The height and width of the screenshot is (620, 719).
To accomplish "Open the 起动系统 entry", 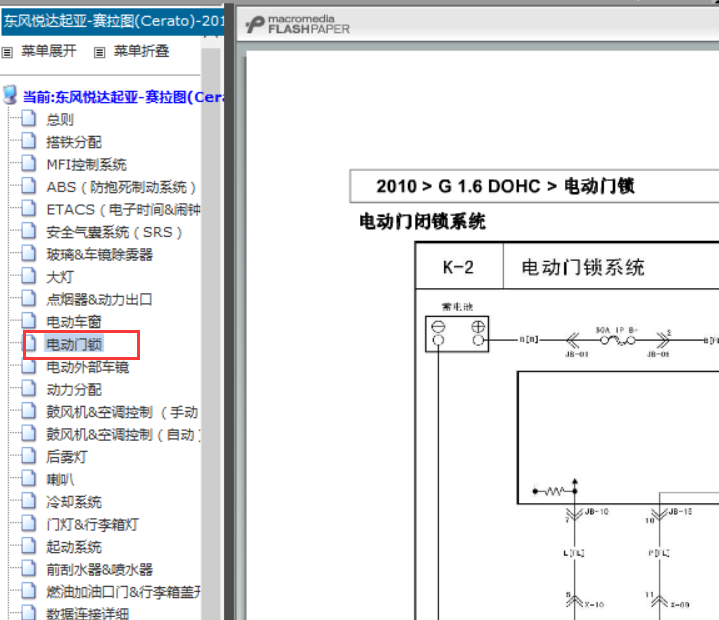I will point(74,547).
